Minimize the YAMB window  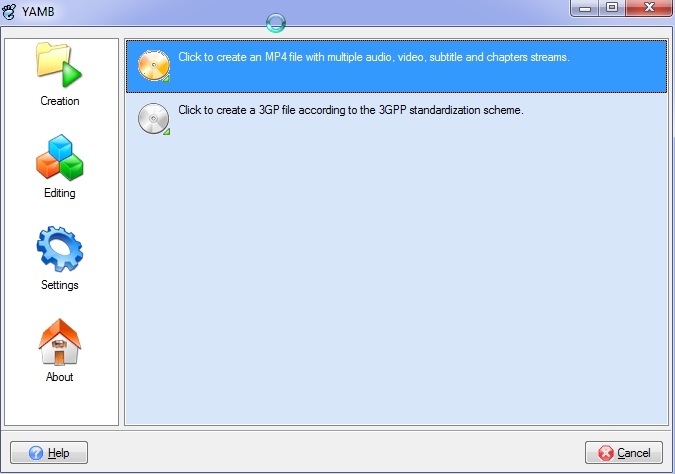coord(585,8)
